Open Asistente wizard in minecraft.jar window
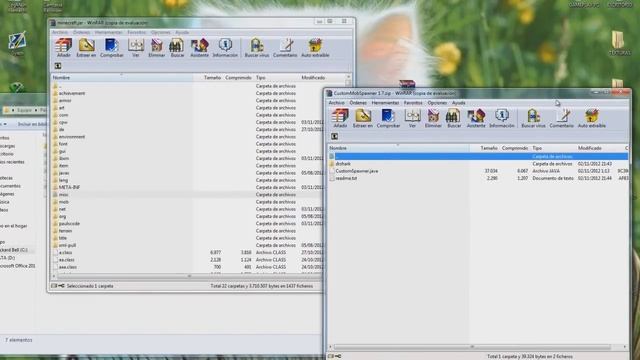The image size is (640, 360). coord(200,48)
